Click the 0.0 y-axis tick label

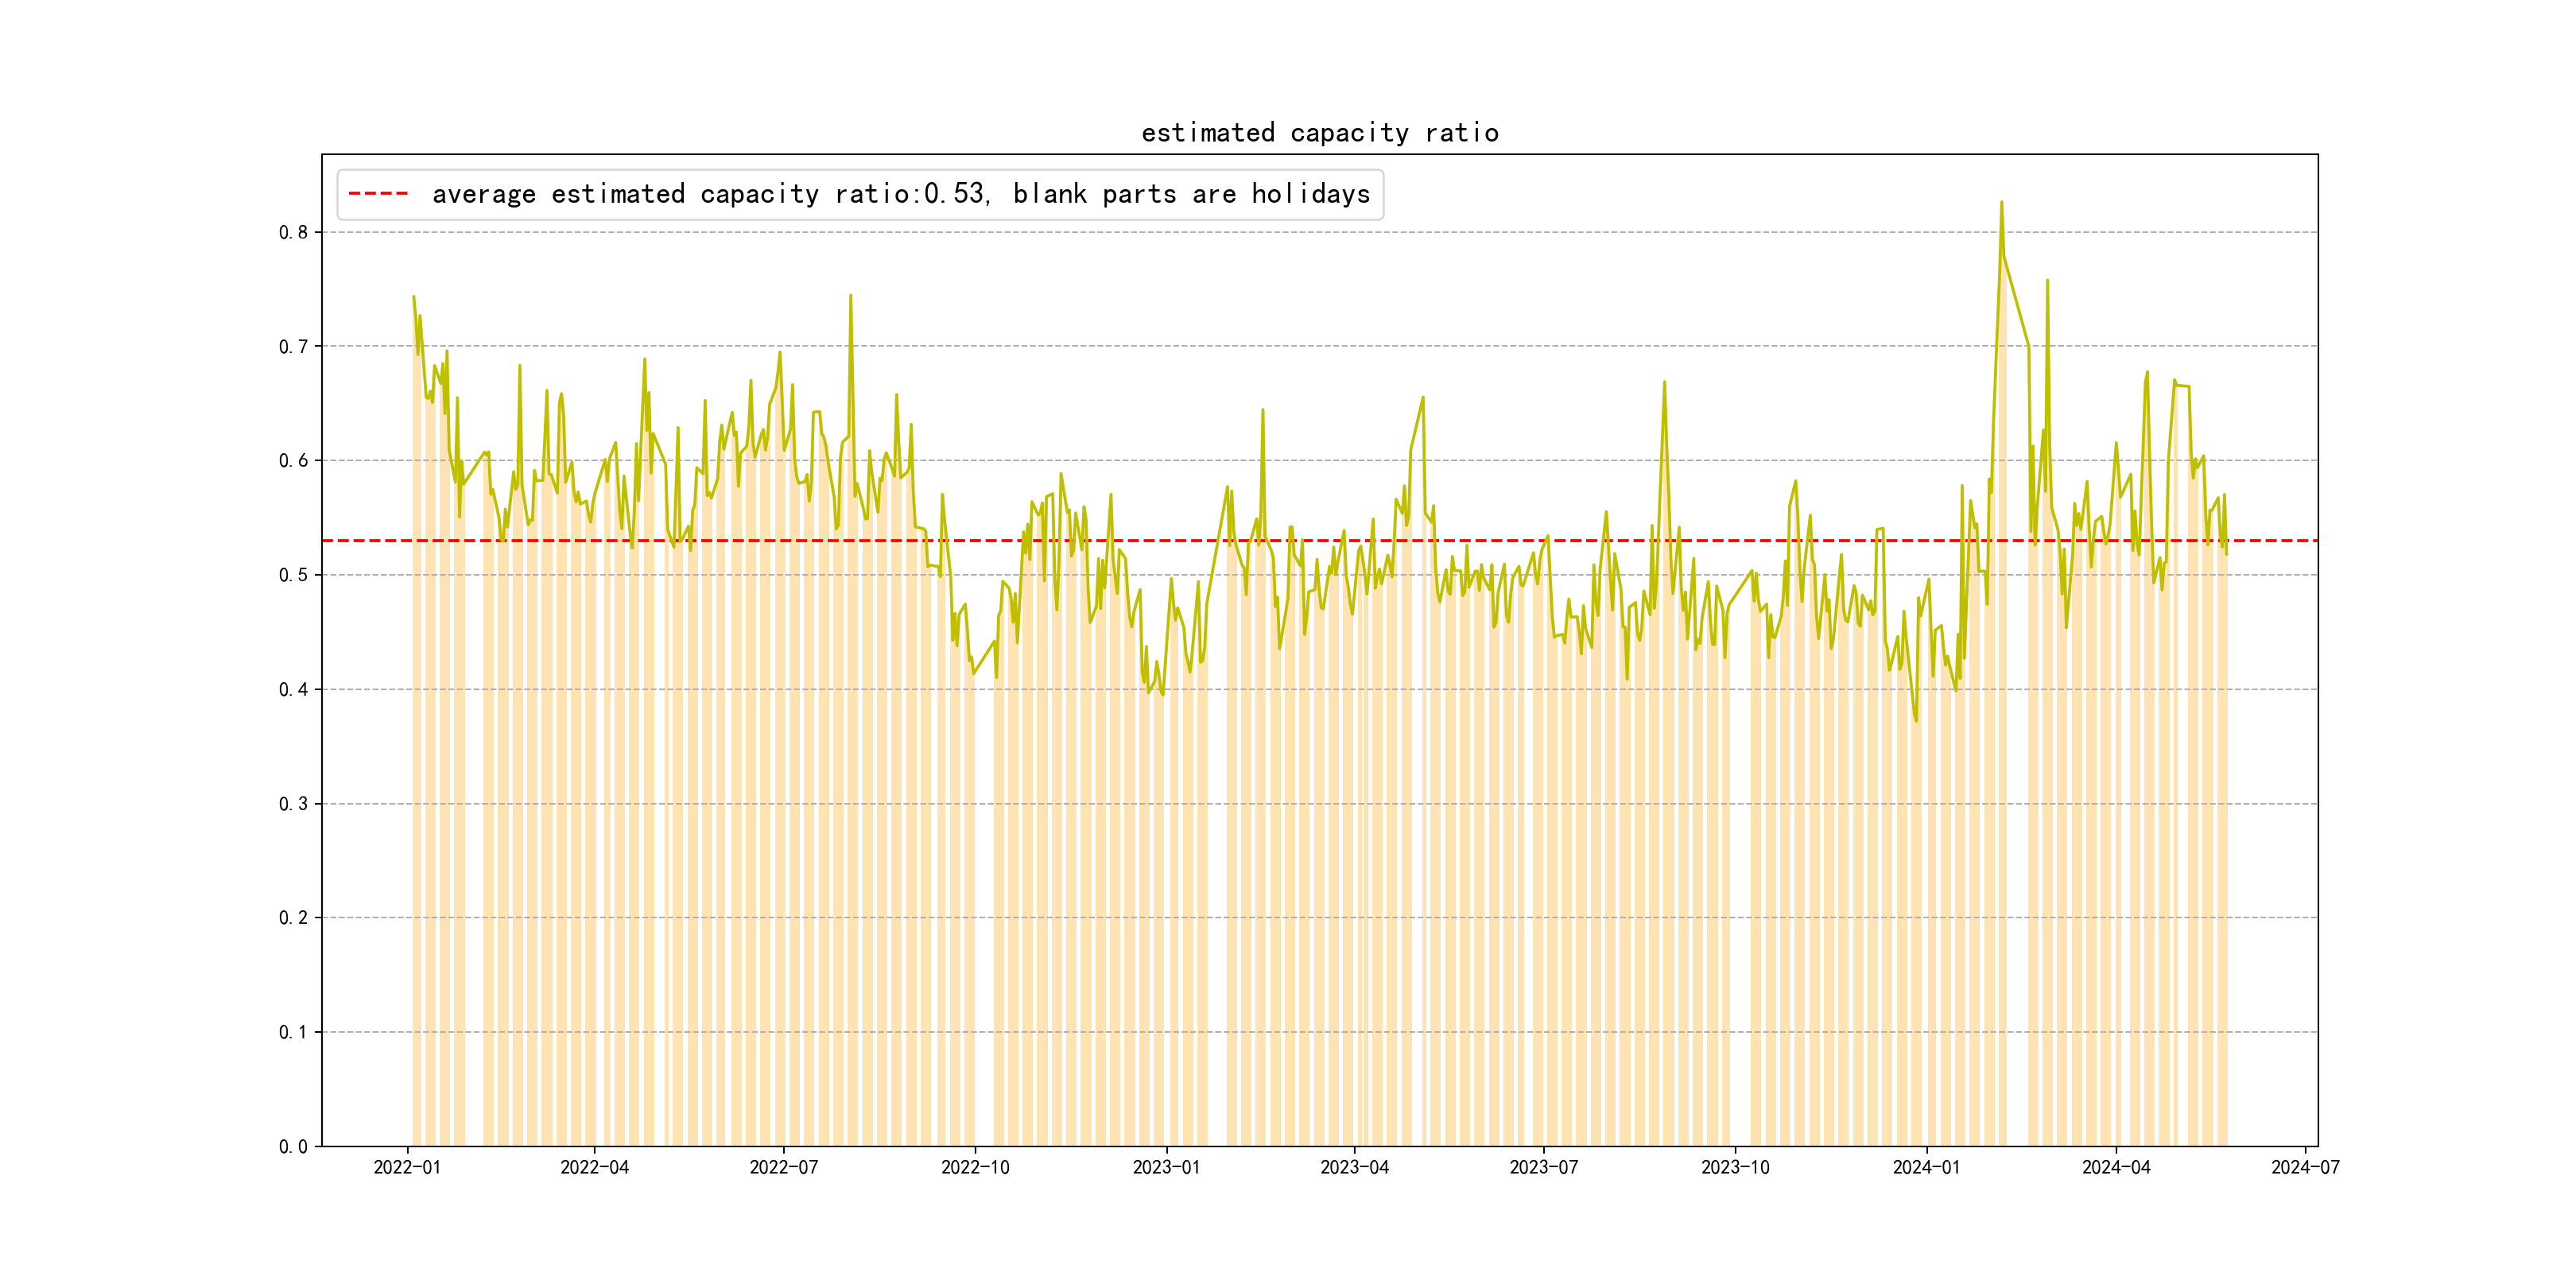click(x=293, y=1146)
